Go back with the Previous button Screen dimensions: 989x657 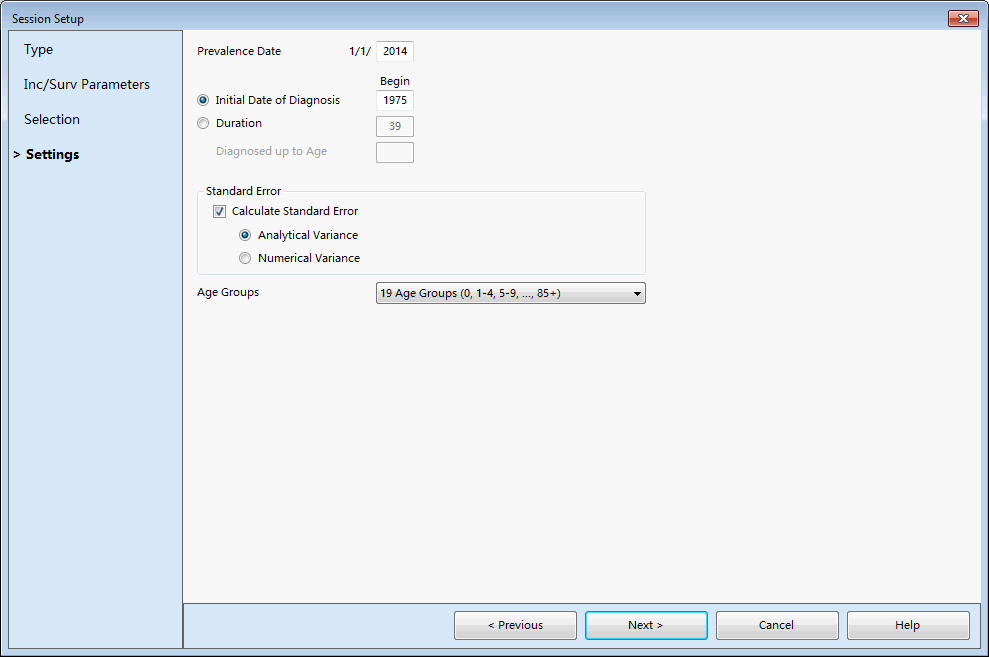tap(515, 626)
